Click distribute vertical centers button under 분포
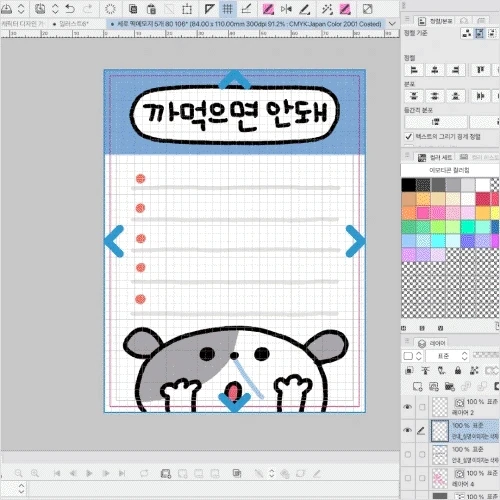 click(x=435, y=96)
